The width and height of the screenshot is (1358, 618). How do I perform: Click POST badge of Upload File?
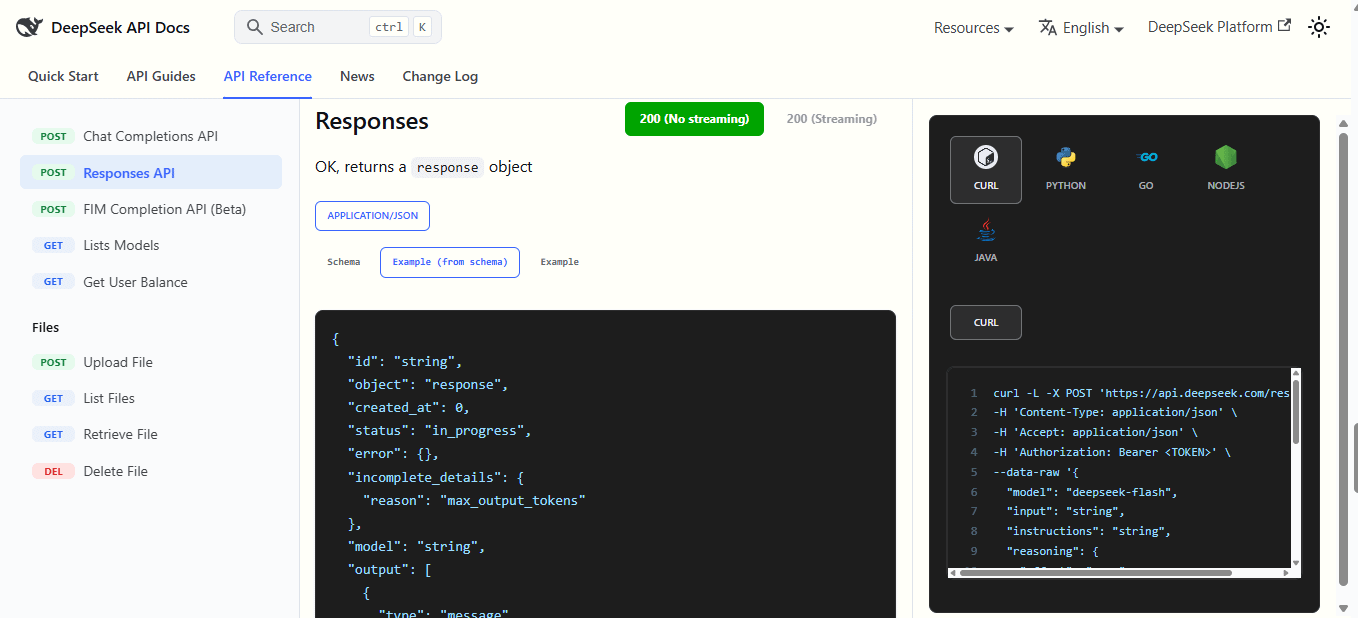pyautogui.click(x=54, y=362)
